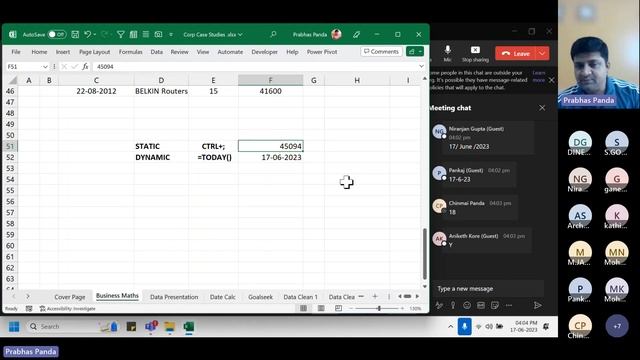Viewport: 640px width, 360px height.
Task: Expand the formula bar chevron
Action: point(421,66)
